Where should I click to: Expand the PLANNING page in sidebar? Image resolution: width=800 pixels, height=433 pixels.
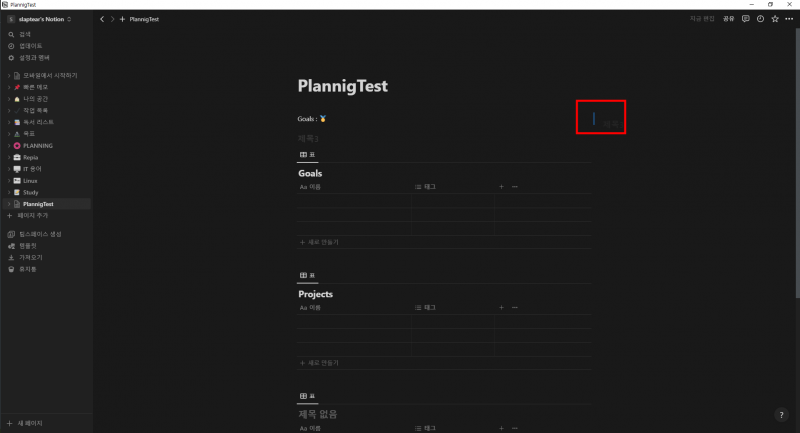[x=9, y=146]
